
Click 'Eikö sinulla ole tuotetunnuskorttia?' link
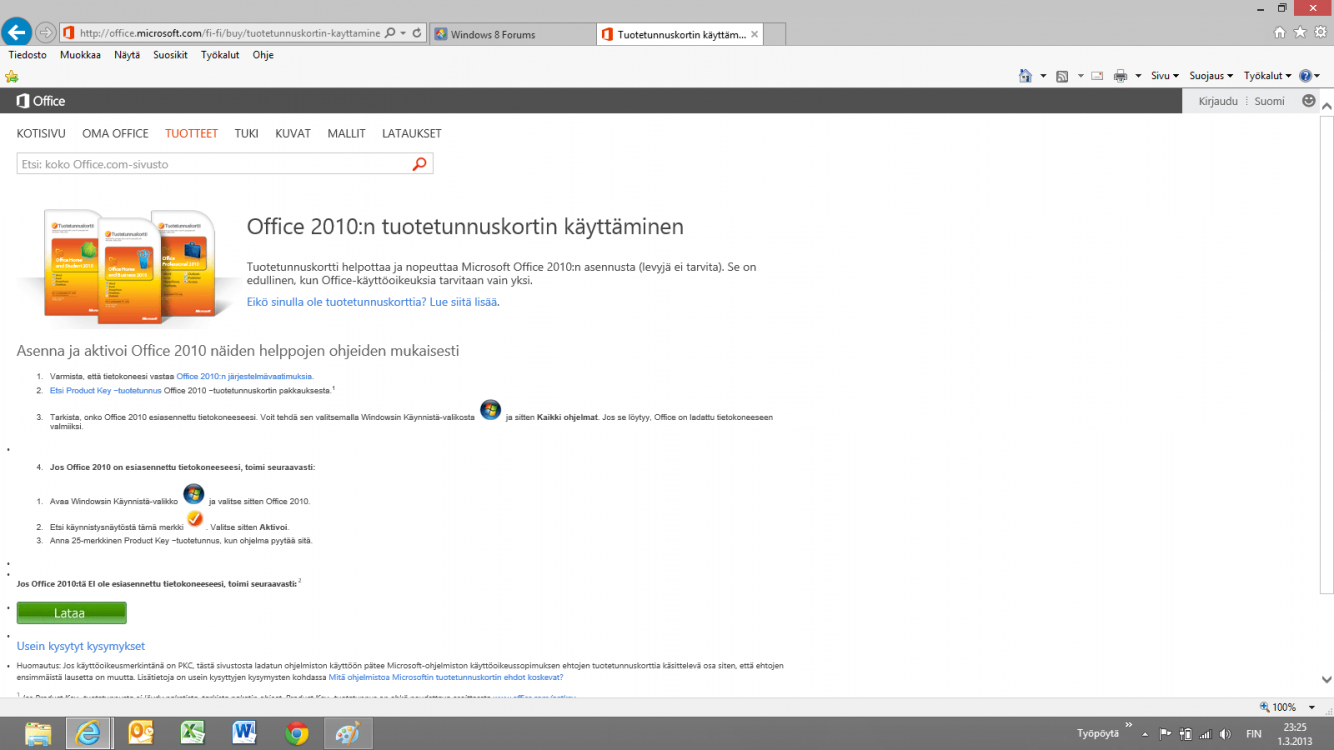coord(373,301)
